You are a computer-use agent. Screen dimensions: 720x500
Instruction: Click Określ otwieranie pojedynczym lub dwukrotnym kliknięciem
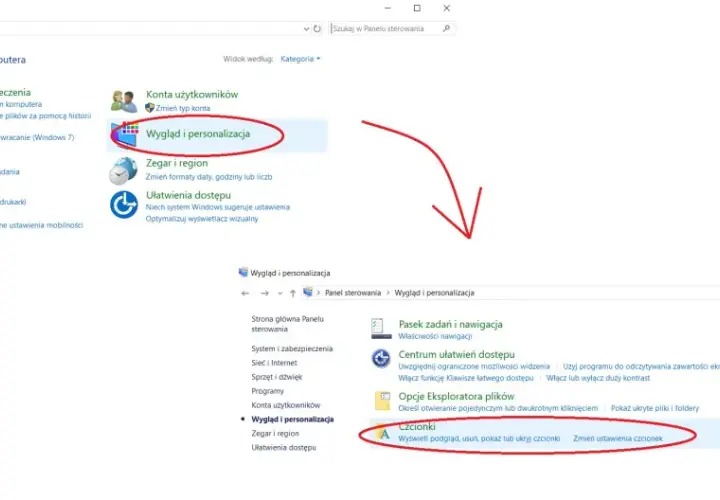498,408
